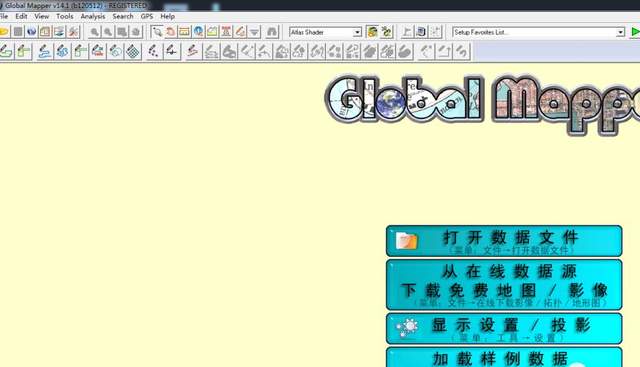The width and height of the screenshot is (640, 367).
Task: Open the Search menu
Action: (123, 16)
